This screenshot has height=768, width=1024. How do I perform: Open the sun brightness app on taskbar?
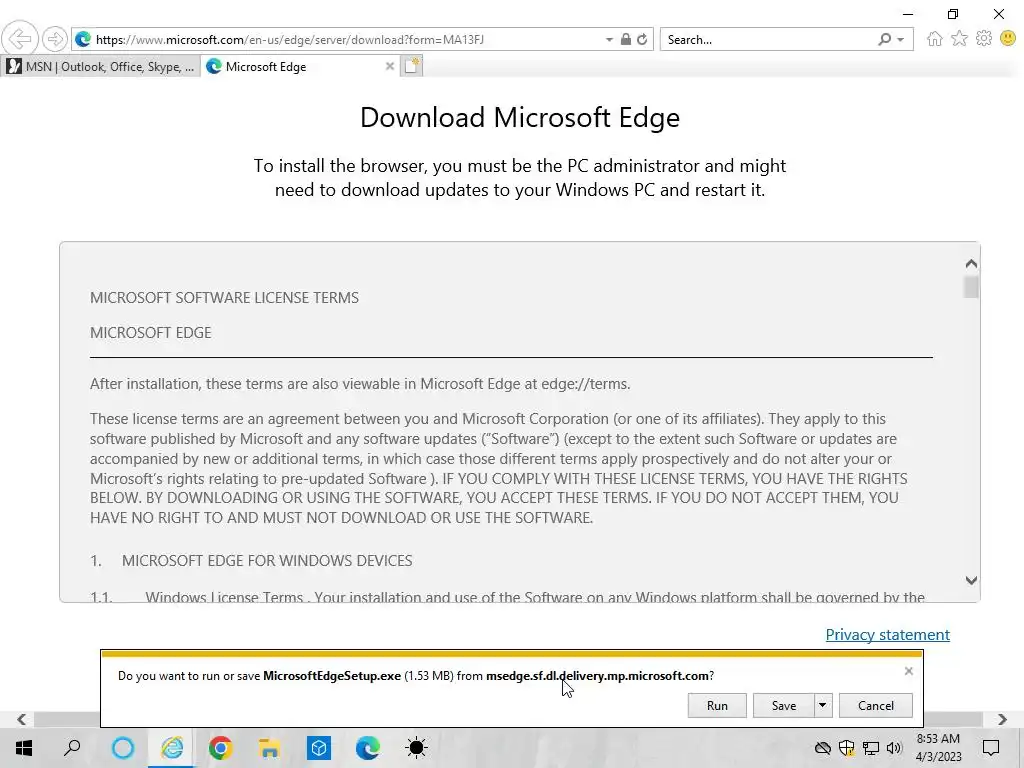point(417,748)
